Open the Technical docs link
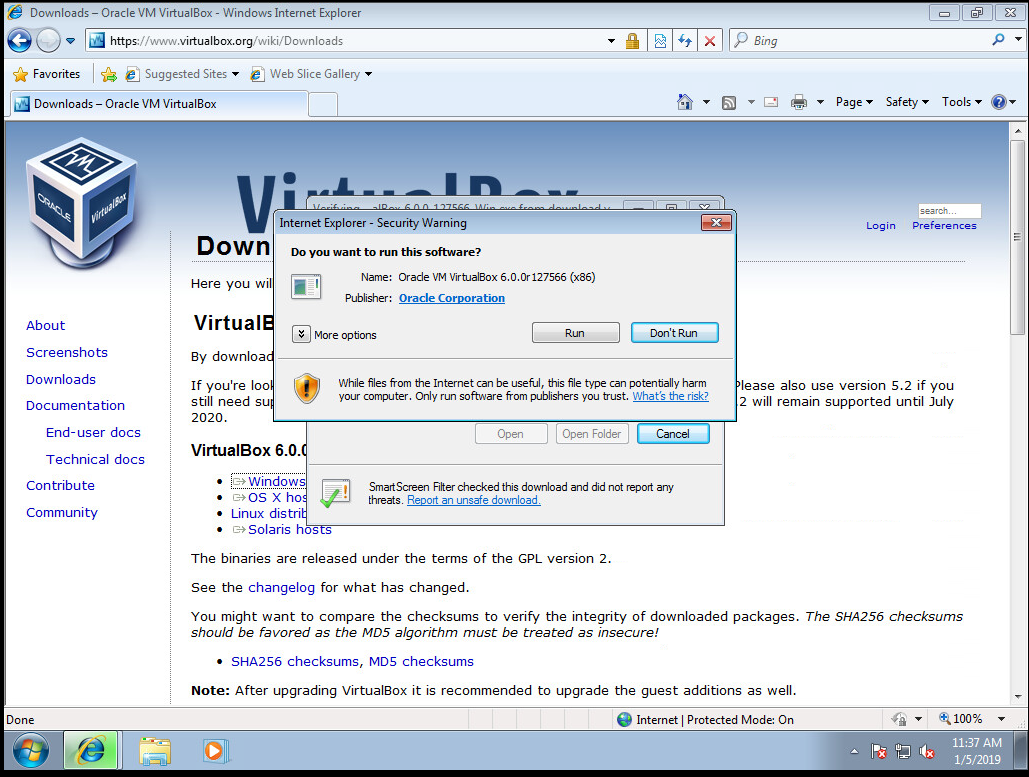 [x=95, y=459]
